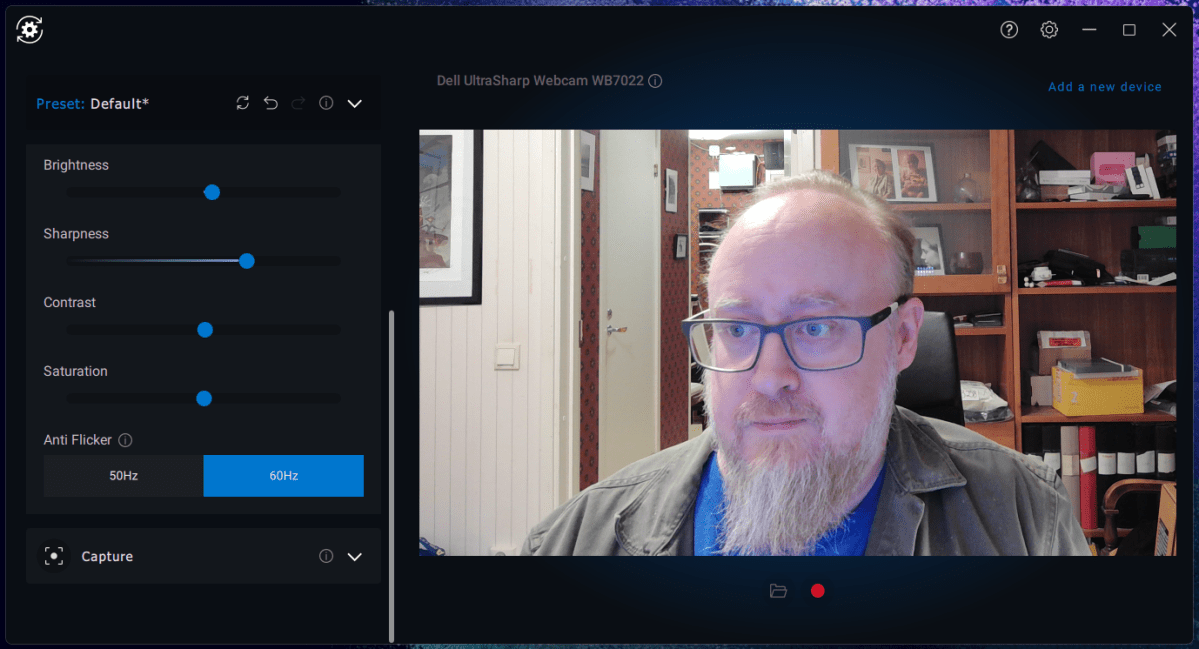Collapse the Preset section chevron

[x=354, y=104]
